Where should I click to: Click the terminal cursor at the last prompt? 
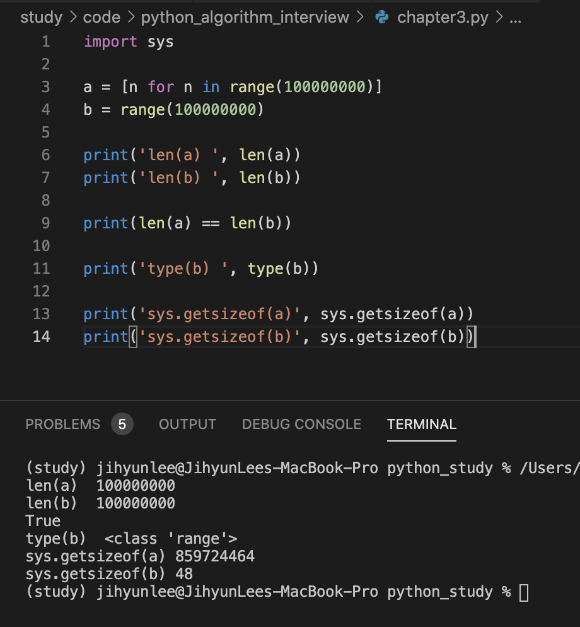coord(524,593)
